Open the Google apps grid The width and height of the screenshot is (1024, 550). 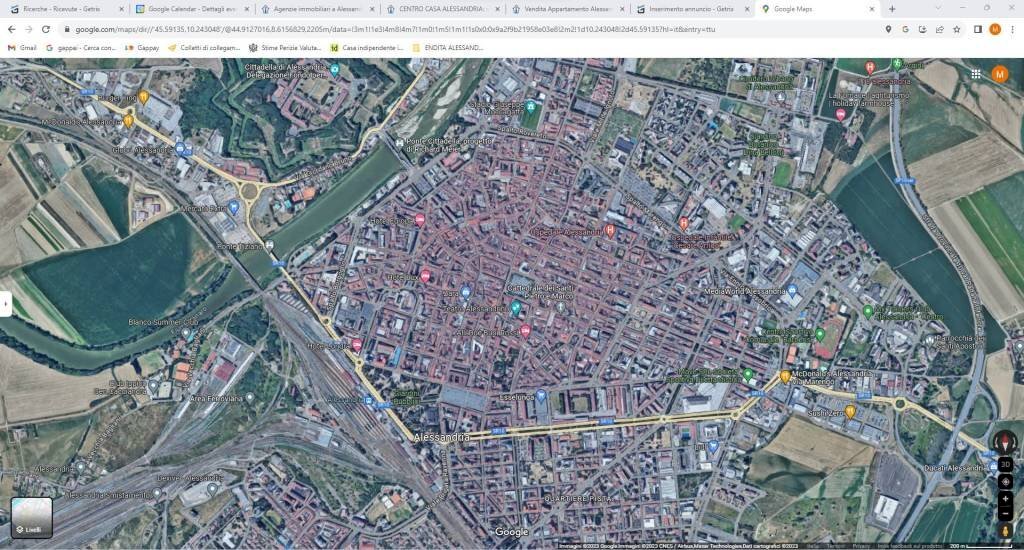[x=976, y=74]
